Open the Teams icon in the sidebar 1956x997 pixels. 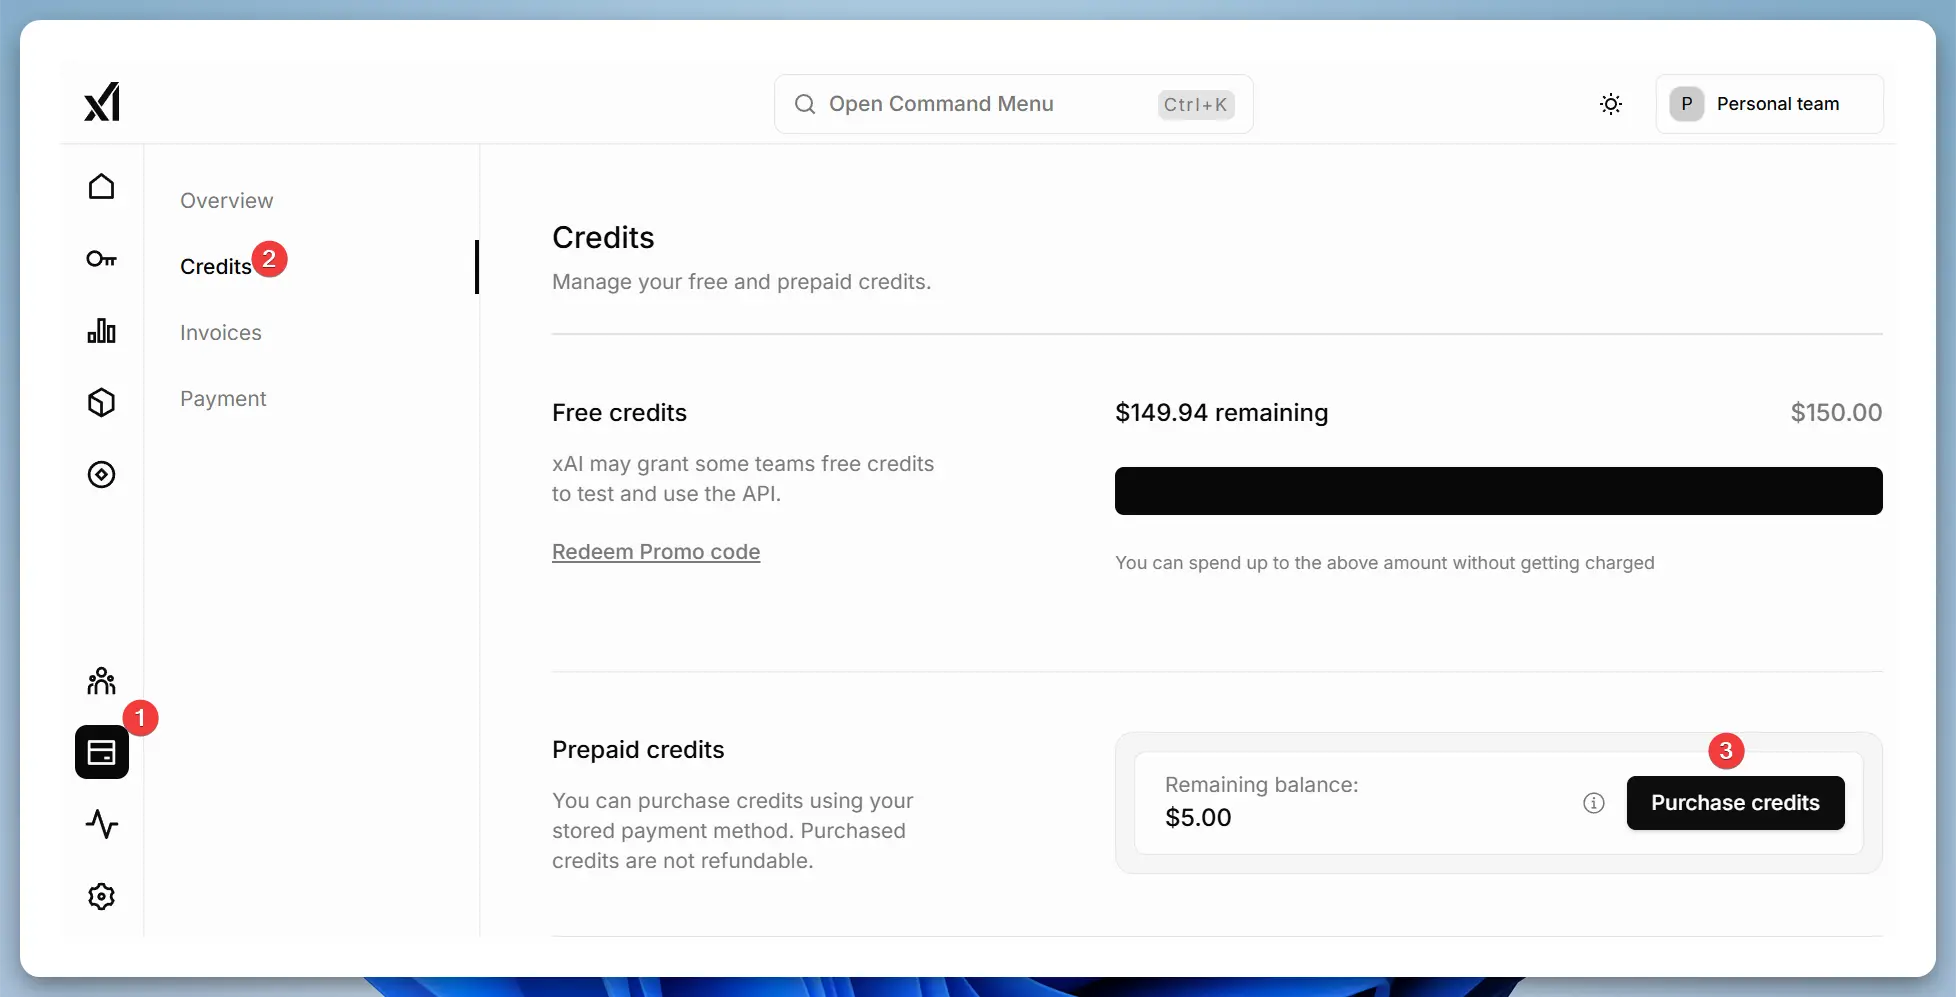tap(101, 681)
